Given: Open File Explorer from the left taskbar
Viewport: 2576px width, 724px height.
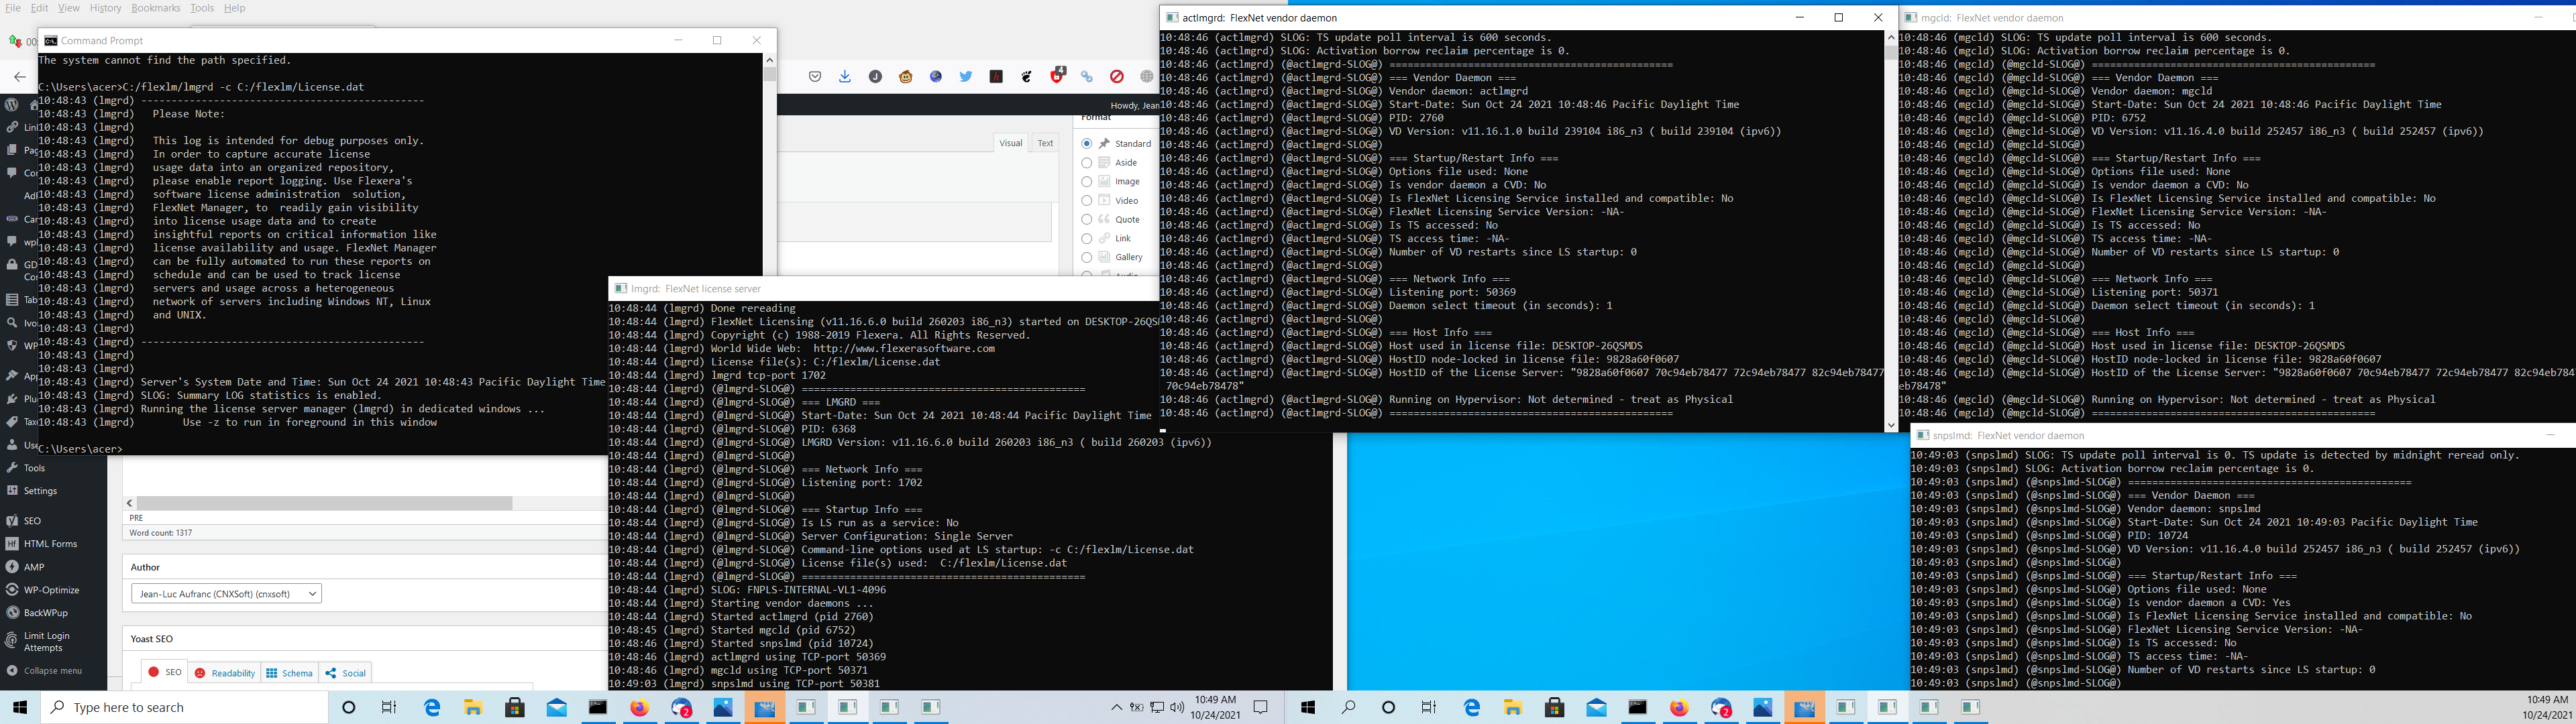Looking at the screenshot, I should click(473, 707).
